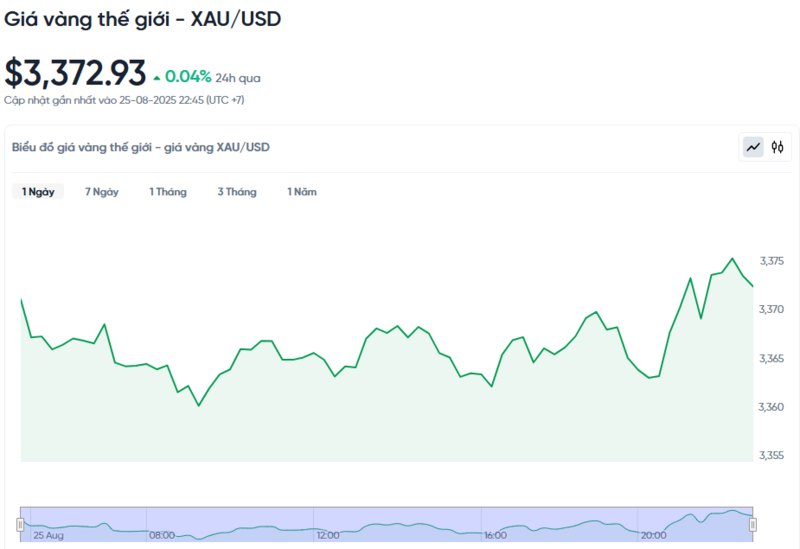The image size is (800, 549).
Task: Click the right handle of the range navigator
Action: pyautogui.click(x=753, y=524)
